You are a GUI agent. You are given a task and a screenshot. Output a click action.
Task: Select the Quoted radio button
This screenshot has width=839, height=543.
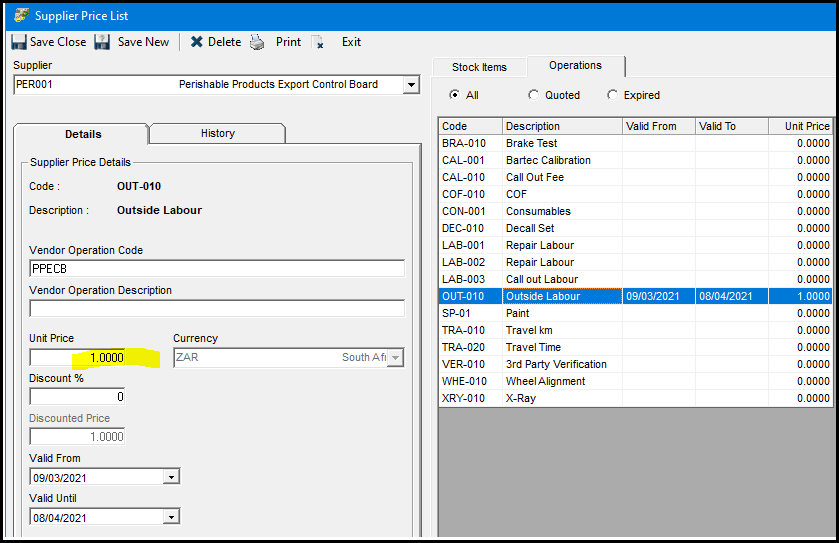(x=533, y=95)
